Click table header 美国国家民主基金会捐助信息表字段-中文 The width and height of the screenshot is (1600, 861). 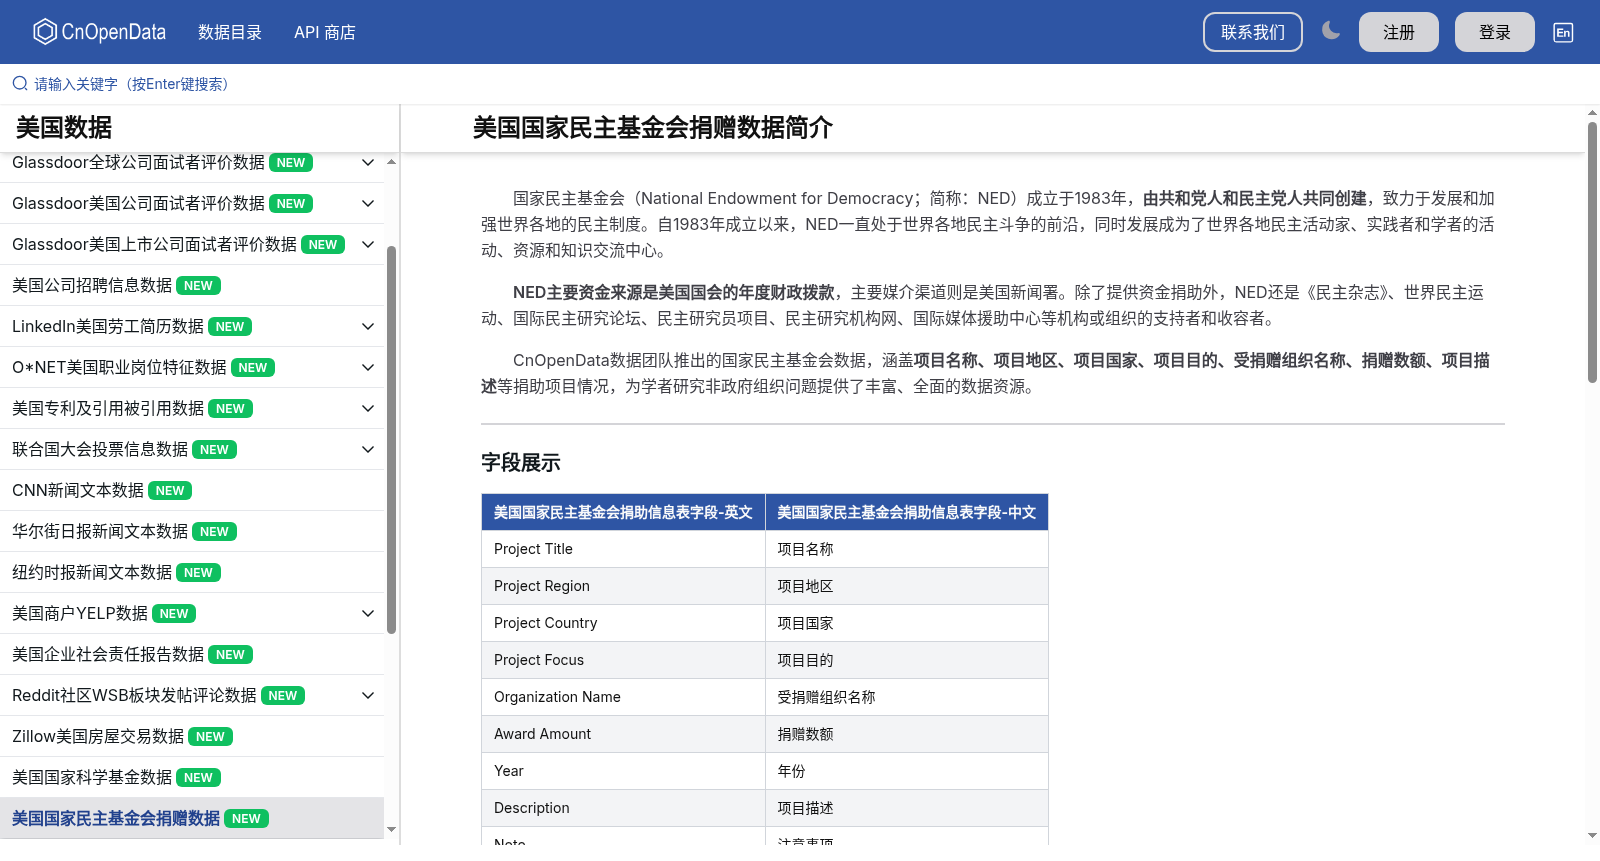click(x=907, y=512)
